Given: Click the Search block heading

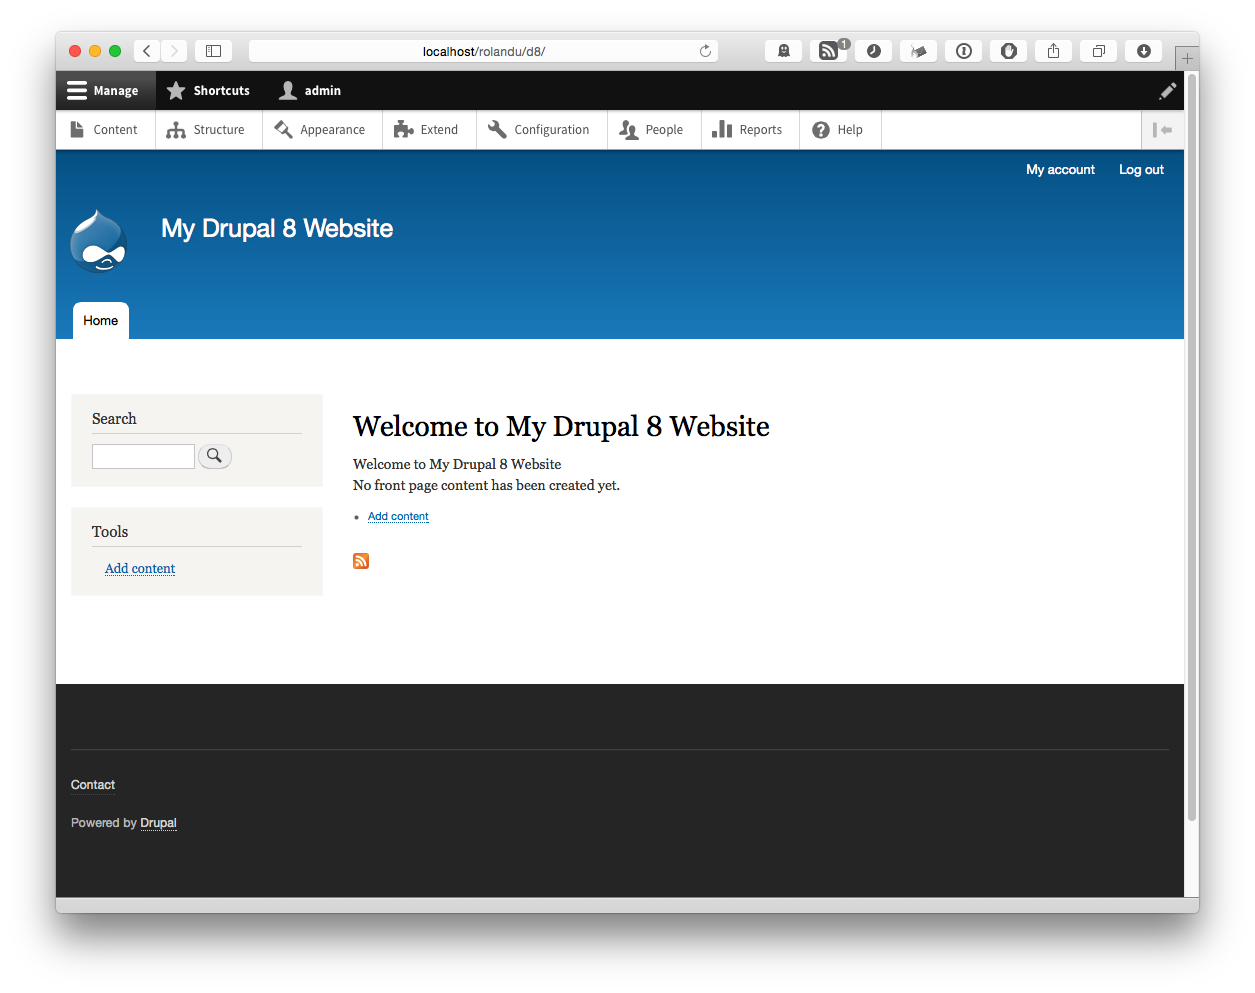Looking at the screenshot, I should 114,419.
